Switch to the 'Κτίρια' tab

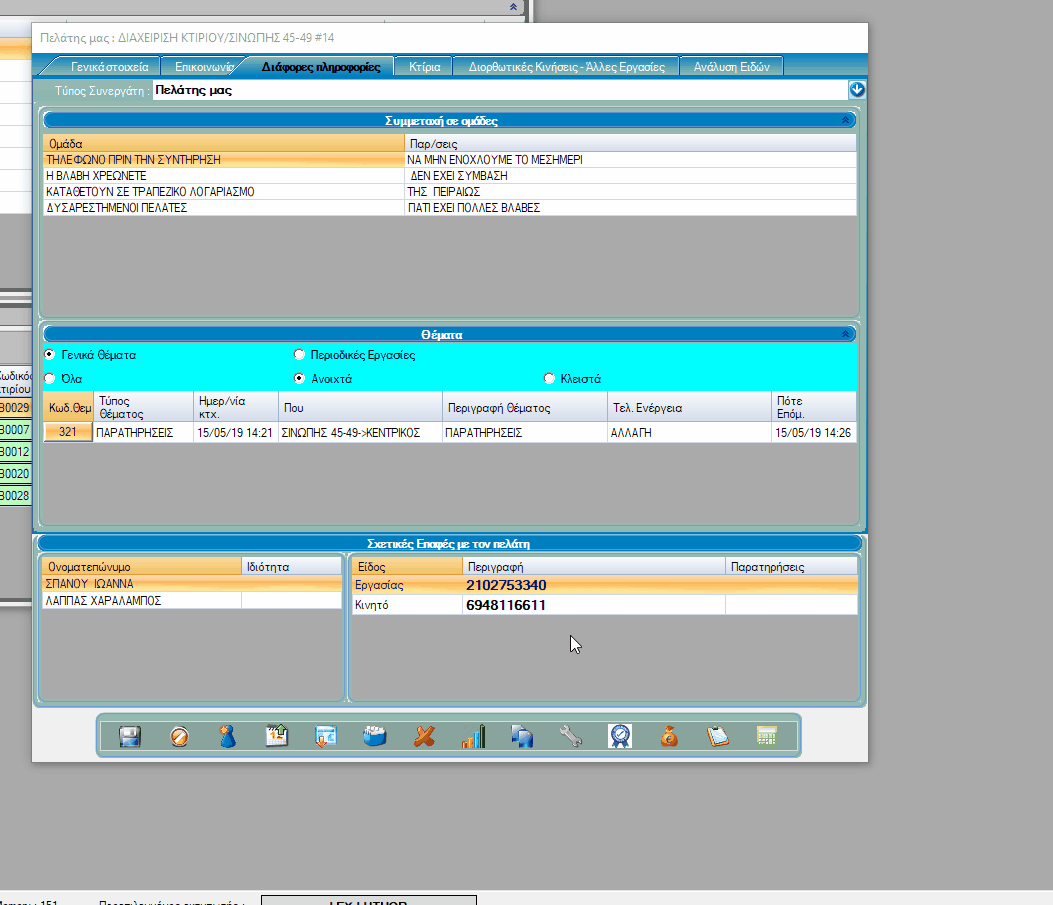coord(424,67)
